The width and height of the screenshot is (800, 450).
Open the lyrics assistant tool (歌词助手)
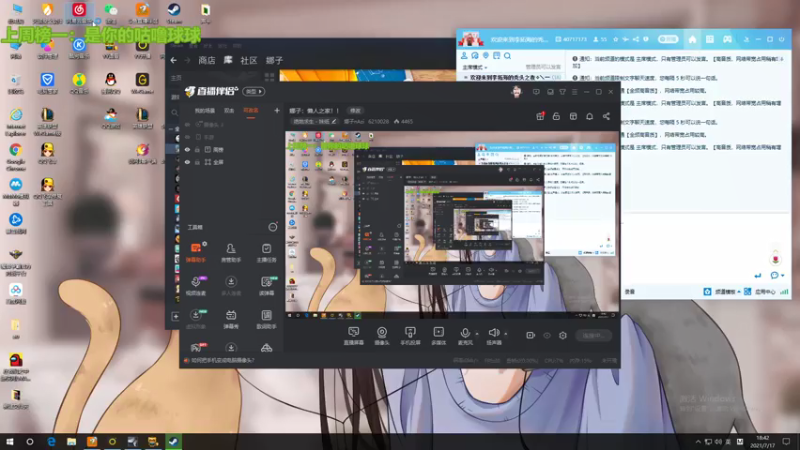(x=266, y=319)
